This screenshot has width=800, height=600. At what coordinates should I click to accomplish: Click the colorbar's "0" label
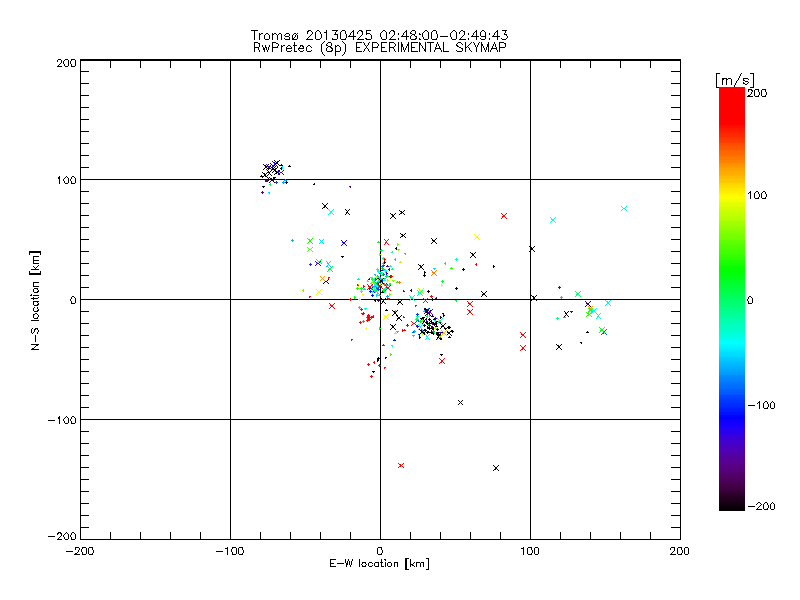coord(750,300)
